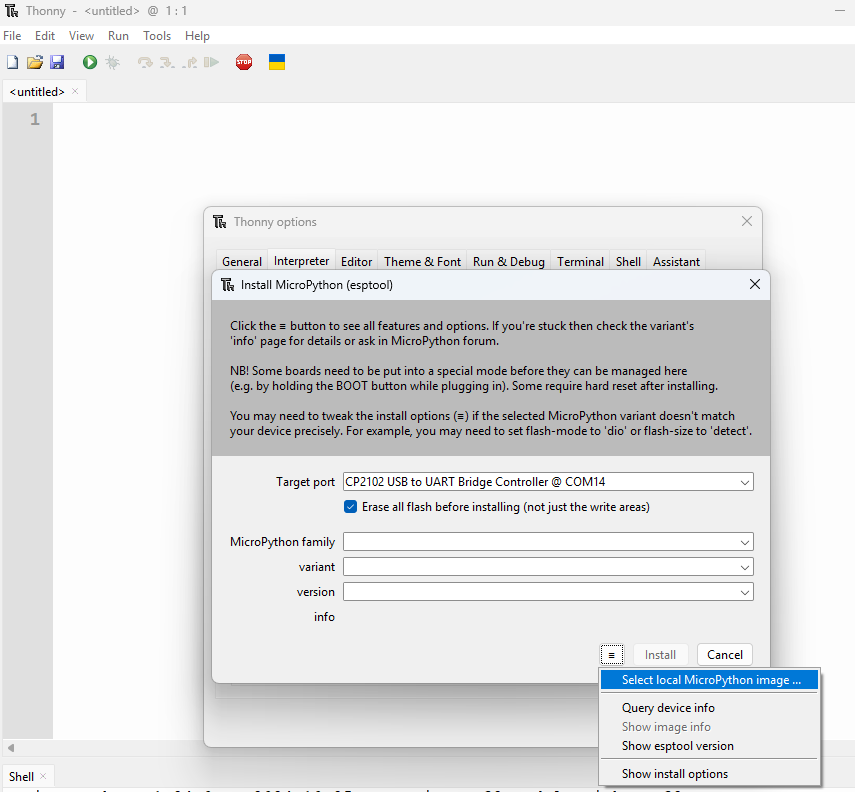The image size is (855, 792).
Task: Click the Step into toolbar icon
Action: point(167,62)
